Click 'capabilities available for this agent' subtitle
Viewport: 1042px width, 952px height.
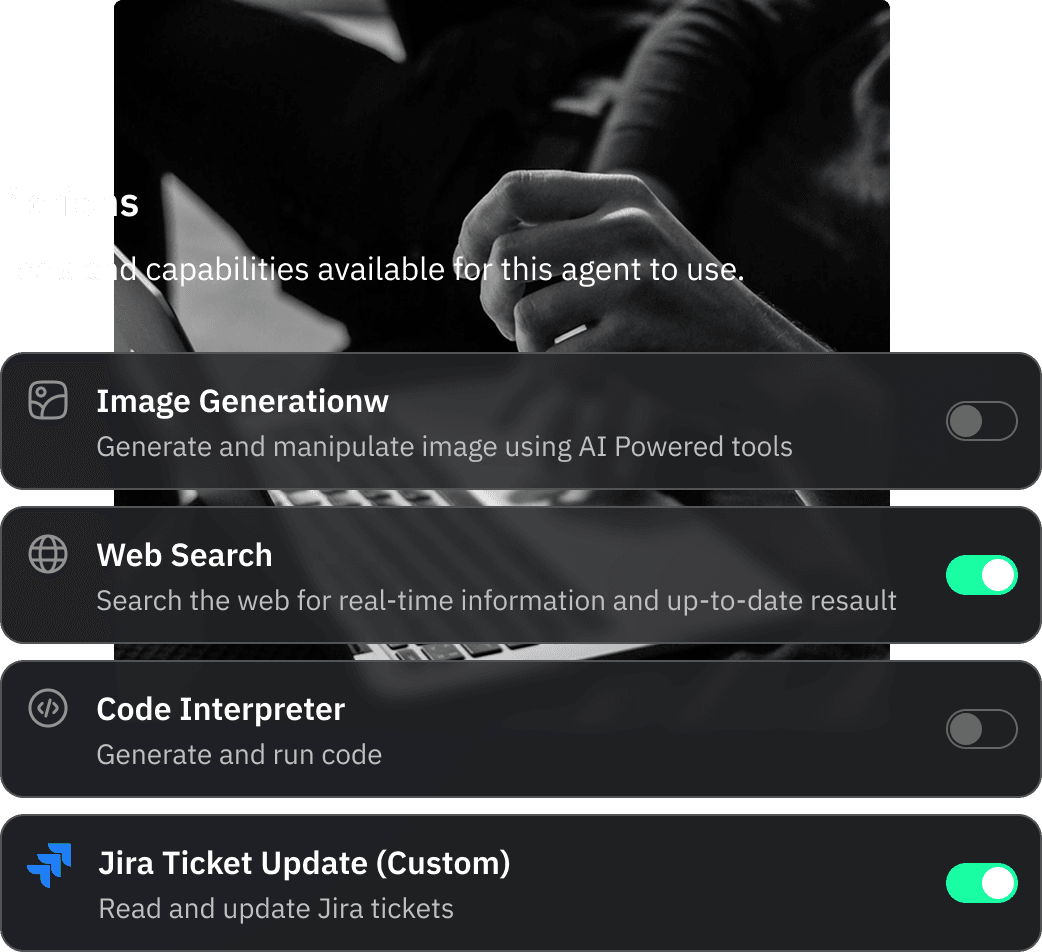(x=445, y=270)
